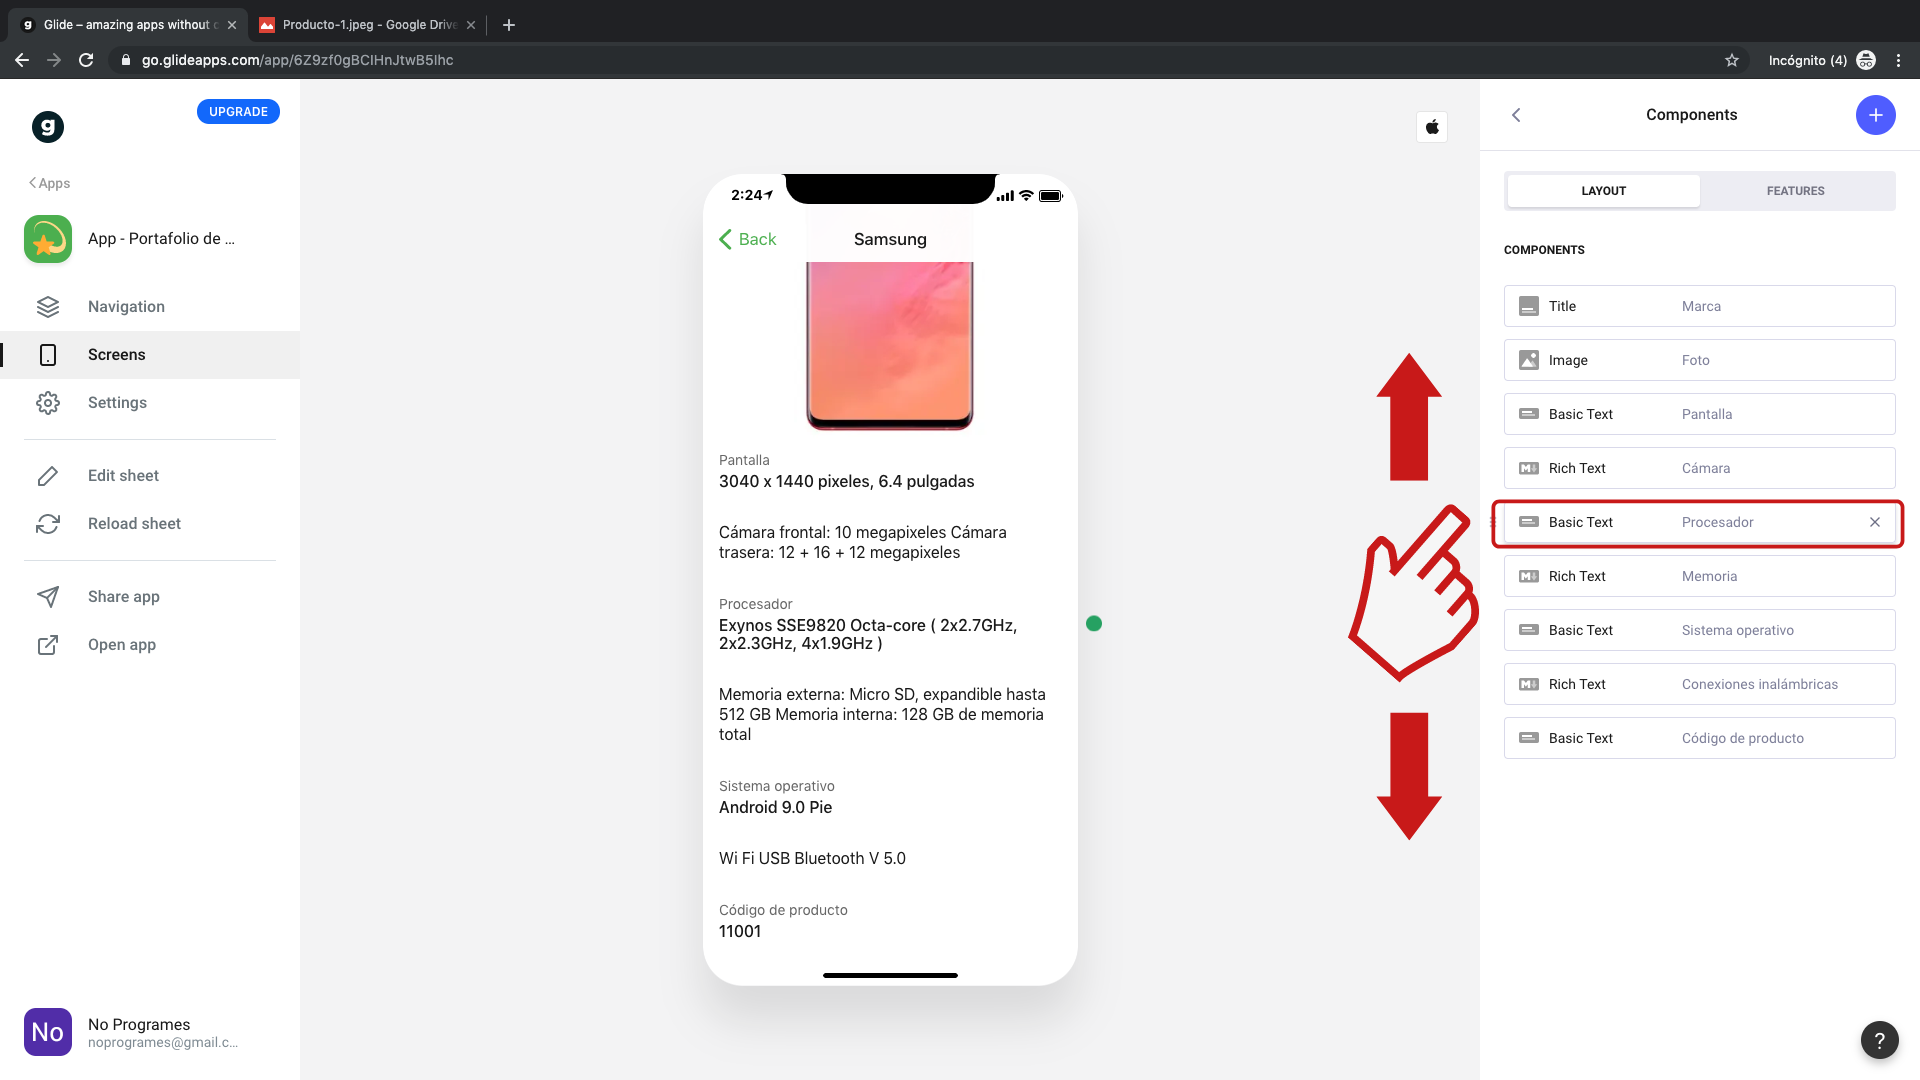Remove the Procesador component with X
Screen dimensions: 1920x1080
click(x=1875, y=522)
